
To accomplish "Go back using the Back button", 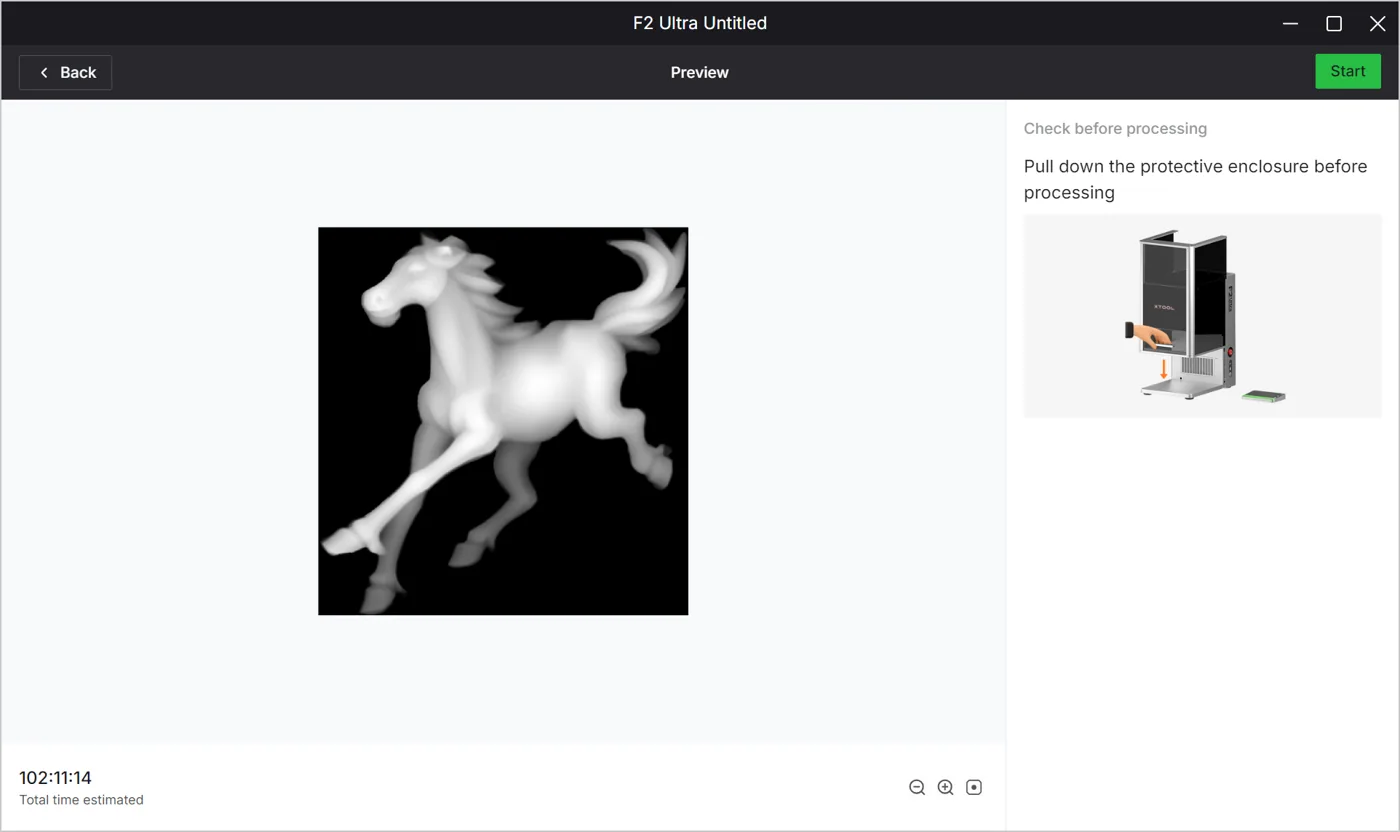I will (65, 72).
